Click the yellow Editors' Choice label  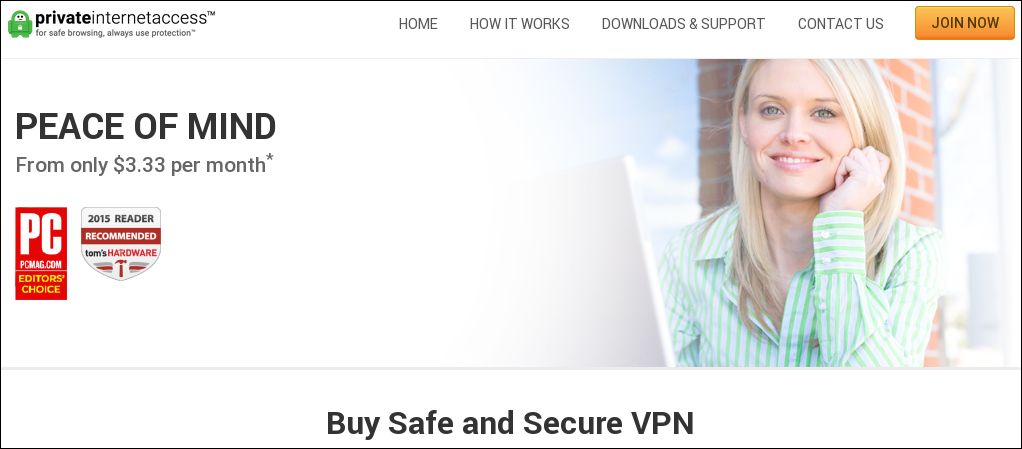click(x=41, y=283)
